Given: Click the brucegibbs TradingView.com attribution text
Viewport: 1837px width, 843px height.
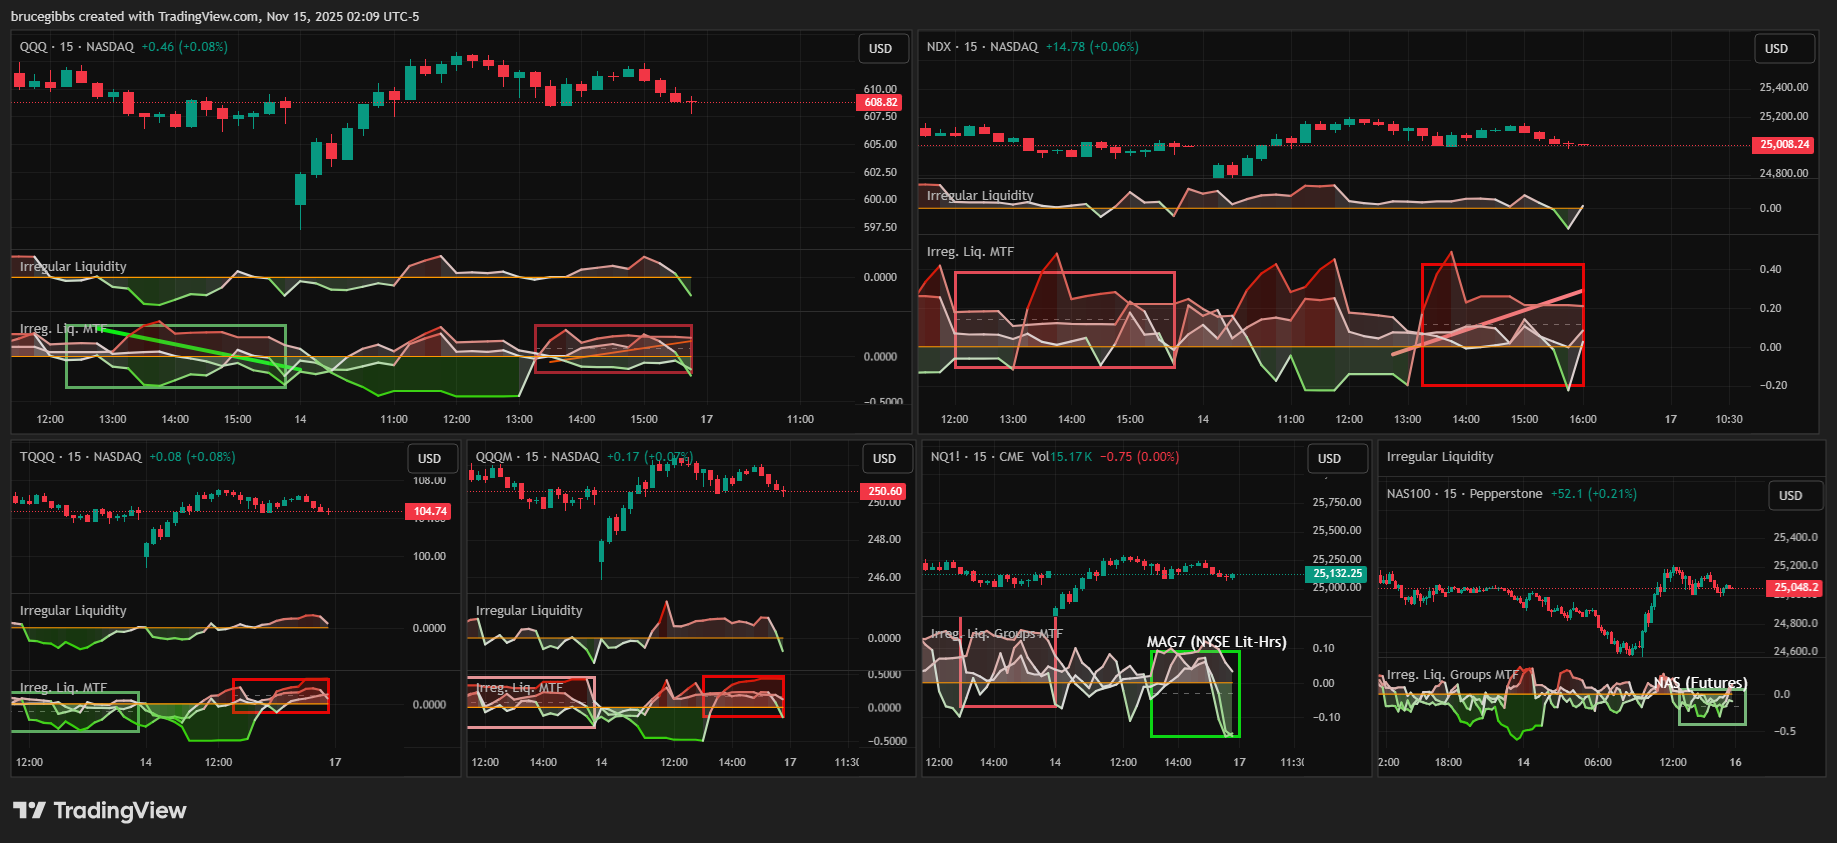Looking at the screenshot, I should click(x=215, y=16).
